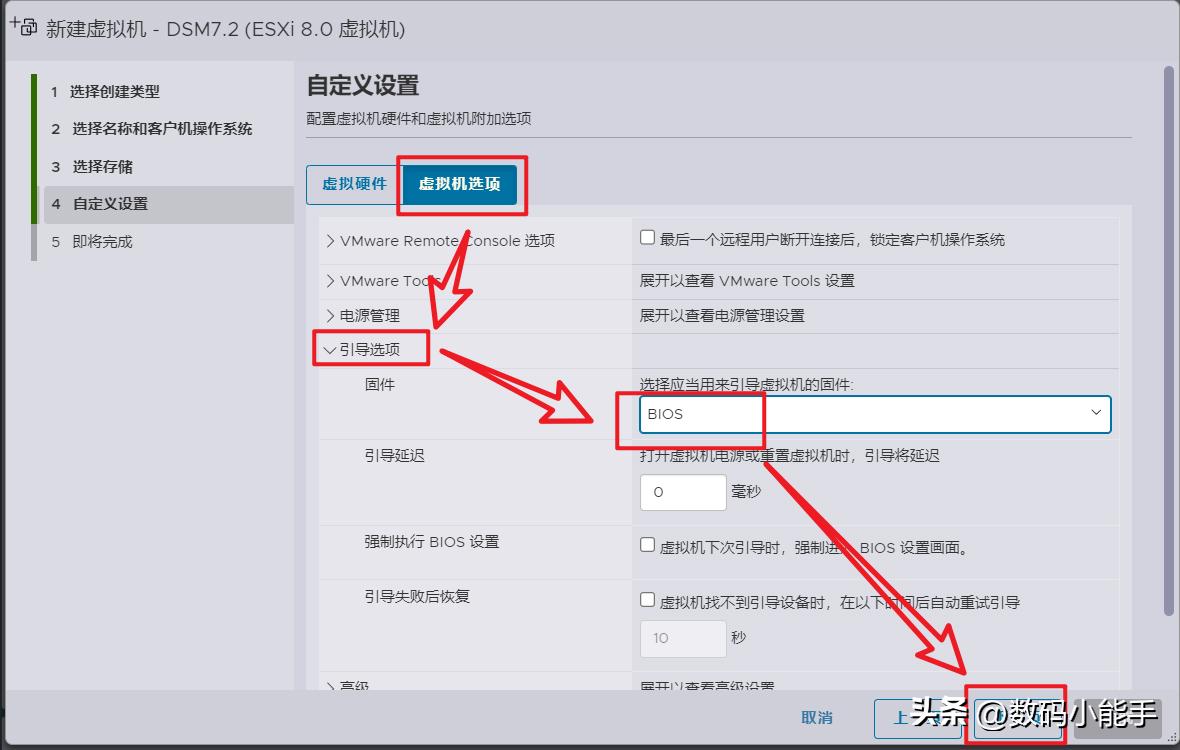Click the 取消 button
This screenshot has height=750, width=1180.
pyautogui.click(x=818, y=718)
